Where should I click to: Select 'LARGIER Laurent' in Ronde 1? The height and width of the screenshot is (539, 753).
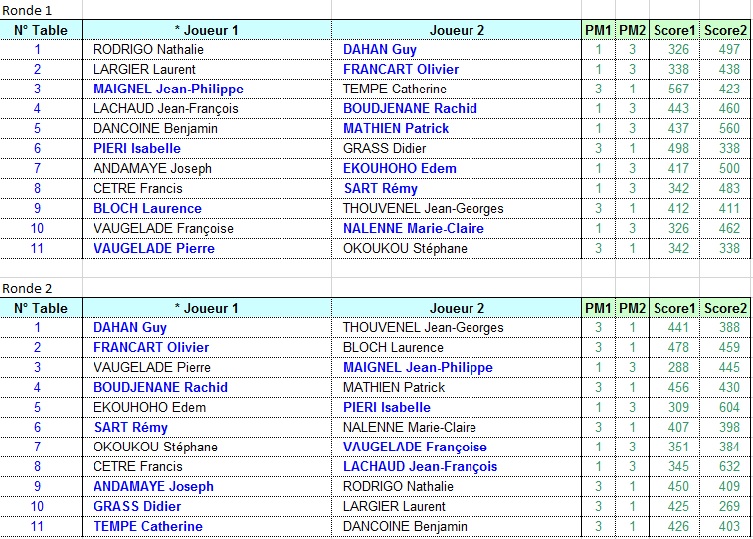coord(144,70)
